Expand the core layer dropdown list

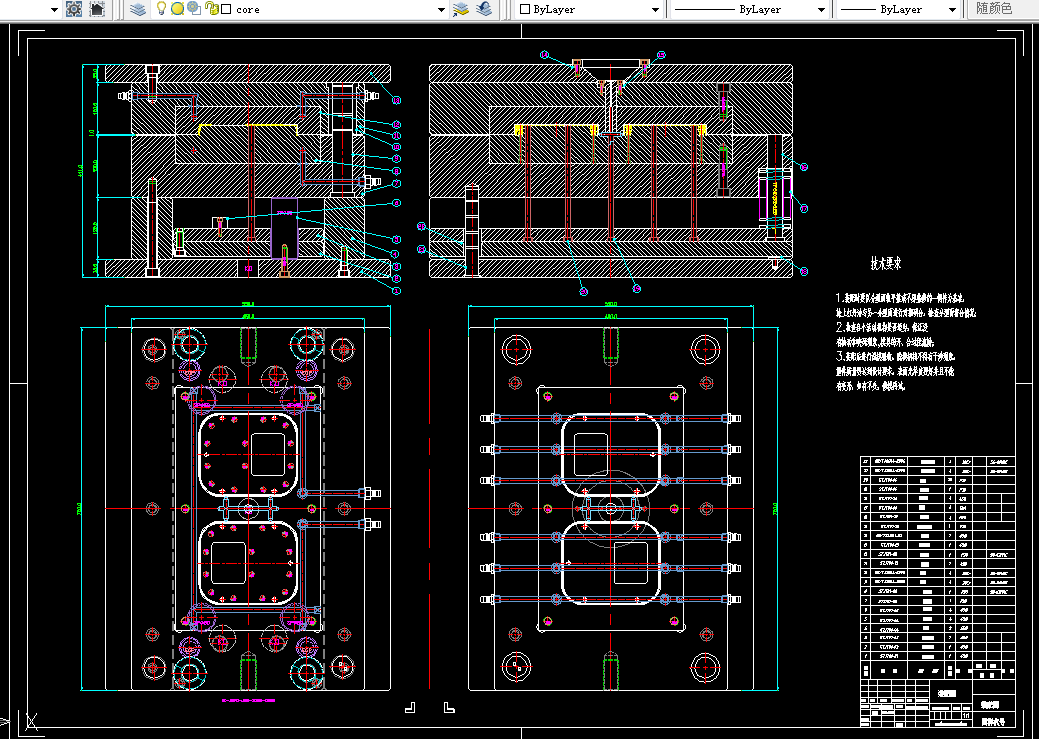click(441, 10)
